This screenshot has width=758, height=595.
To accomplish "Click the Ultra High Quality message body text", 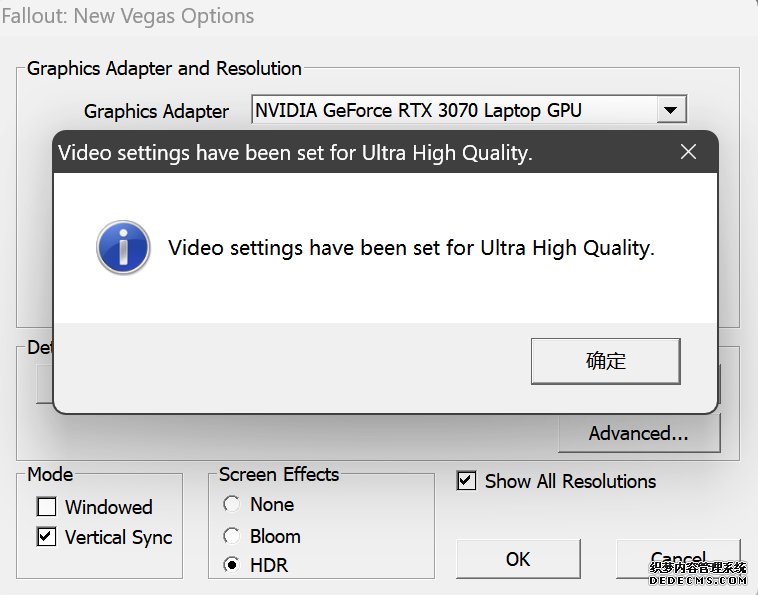I will (411, 248).
